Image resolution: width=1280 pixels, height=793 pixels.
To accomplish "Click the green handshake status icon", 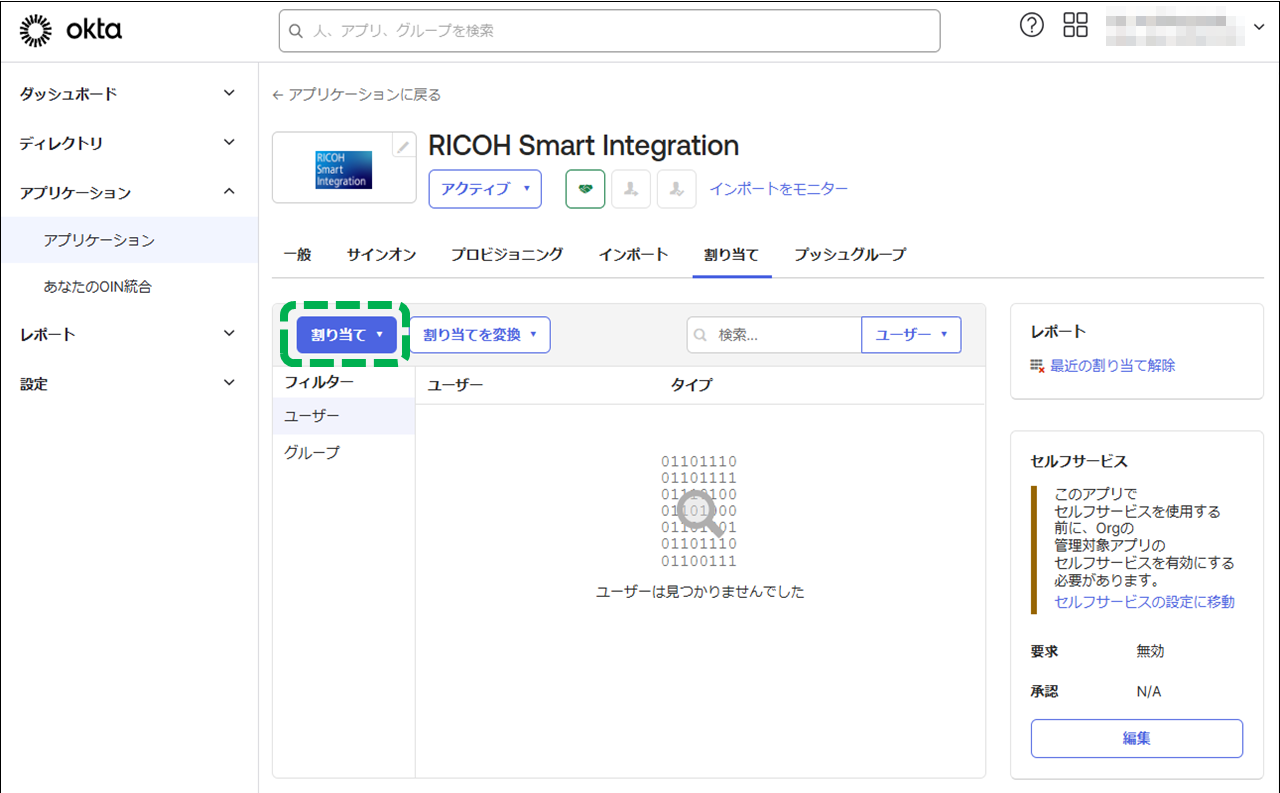I will click(x=585, y=189).
